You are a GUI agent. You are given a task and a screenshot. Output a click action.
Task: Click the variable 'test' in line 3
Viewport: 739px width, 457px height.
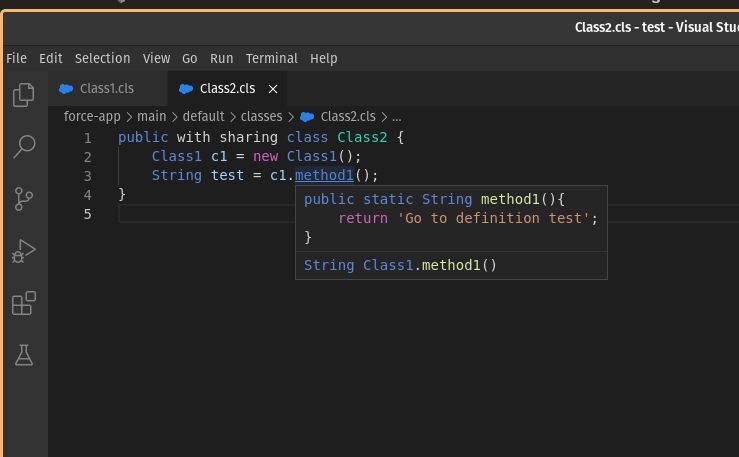coord(227,175)
